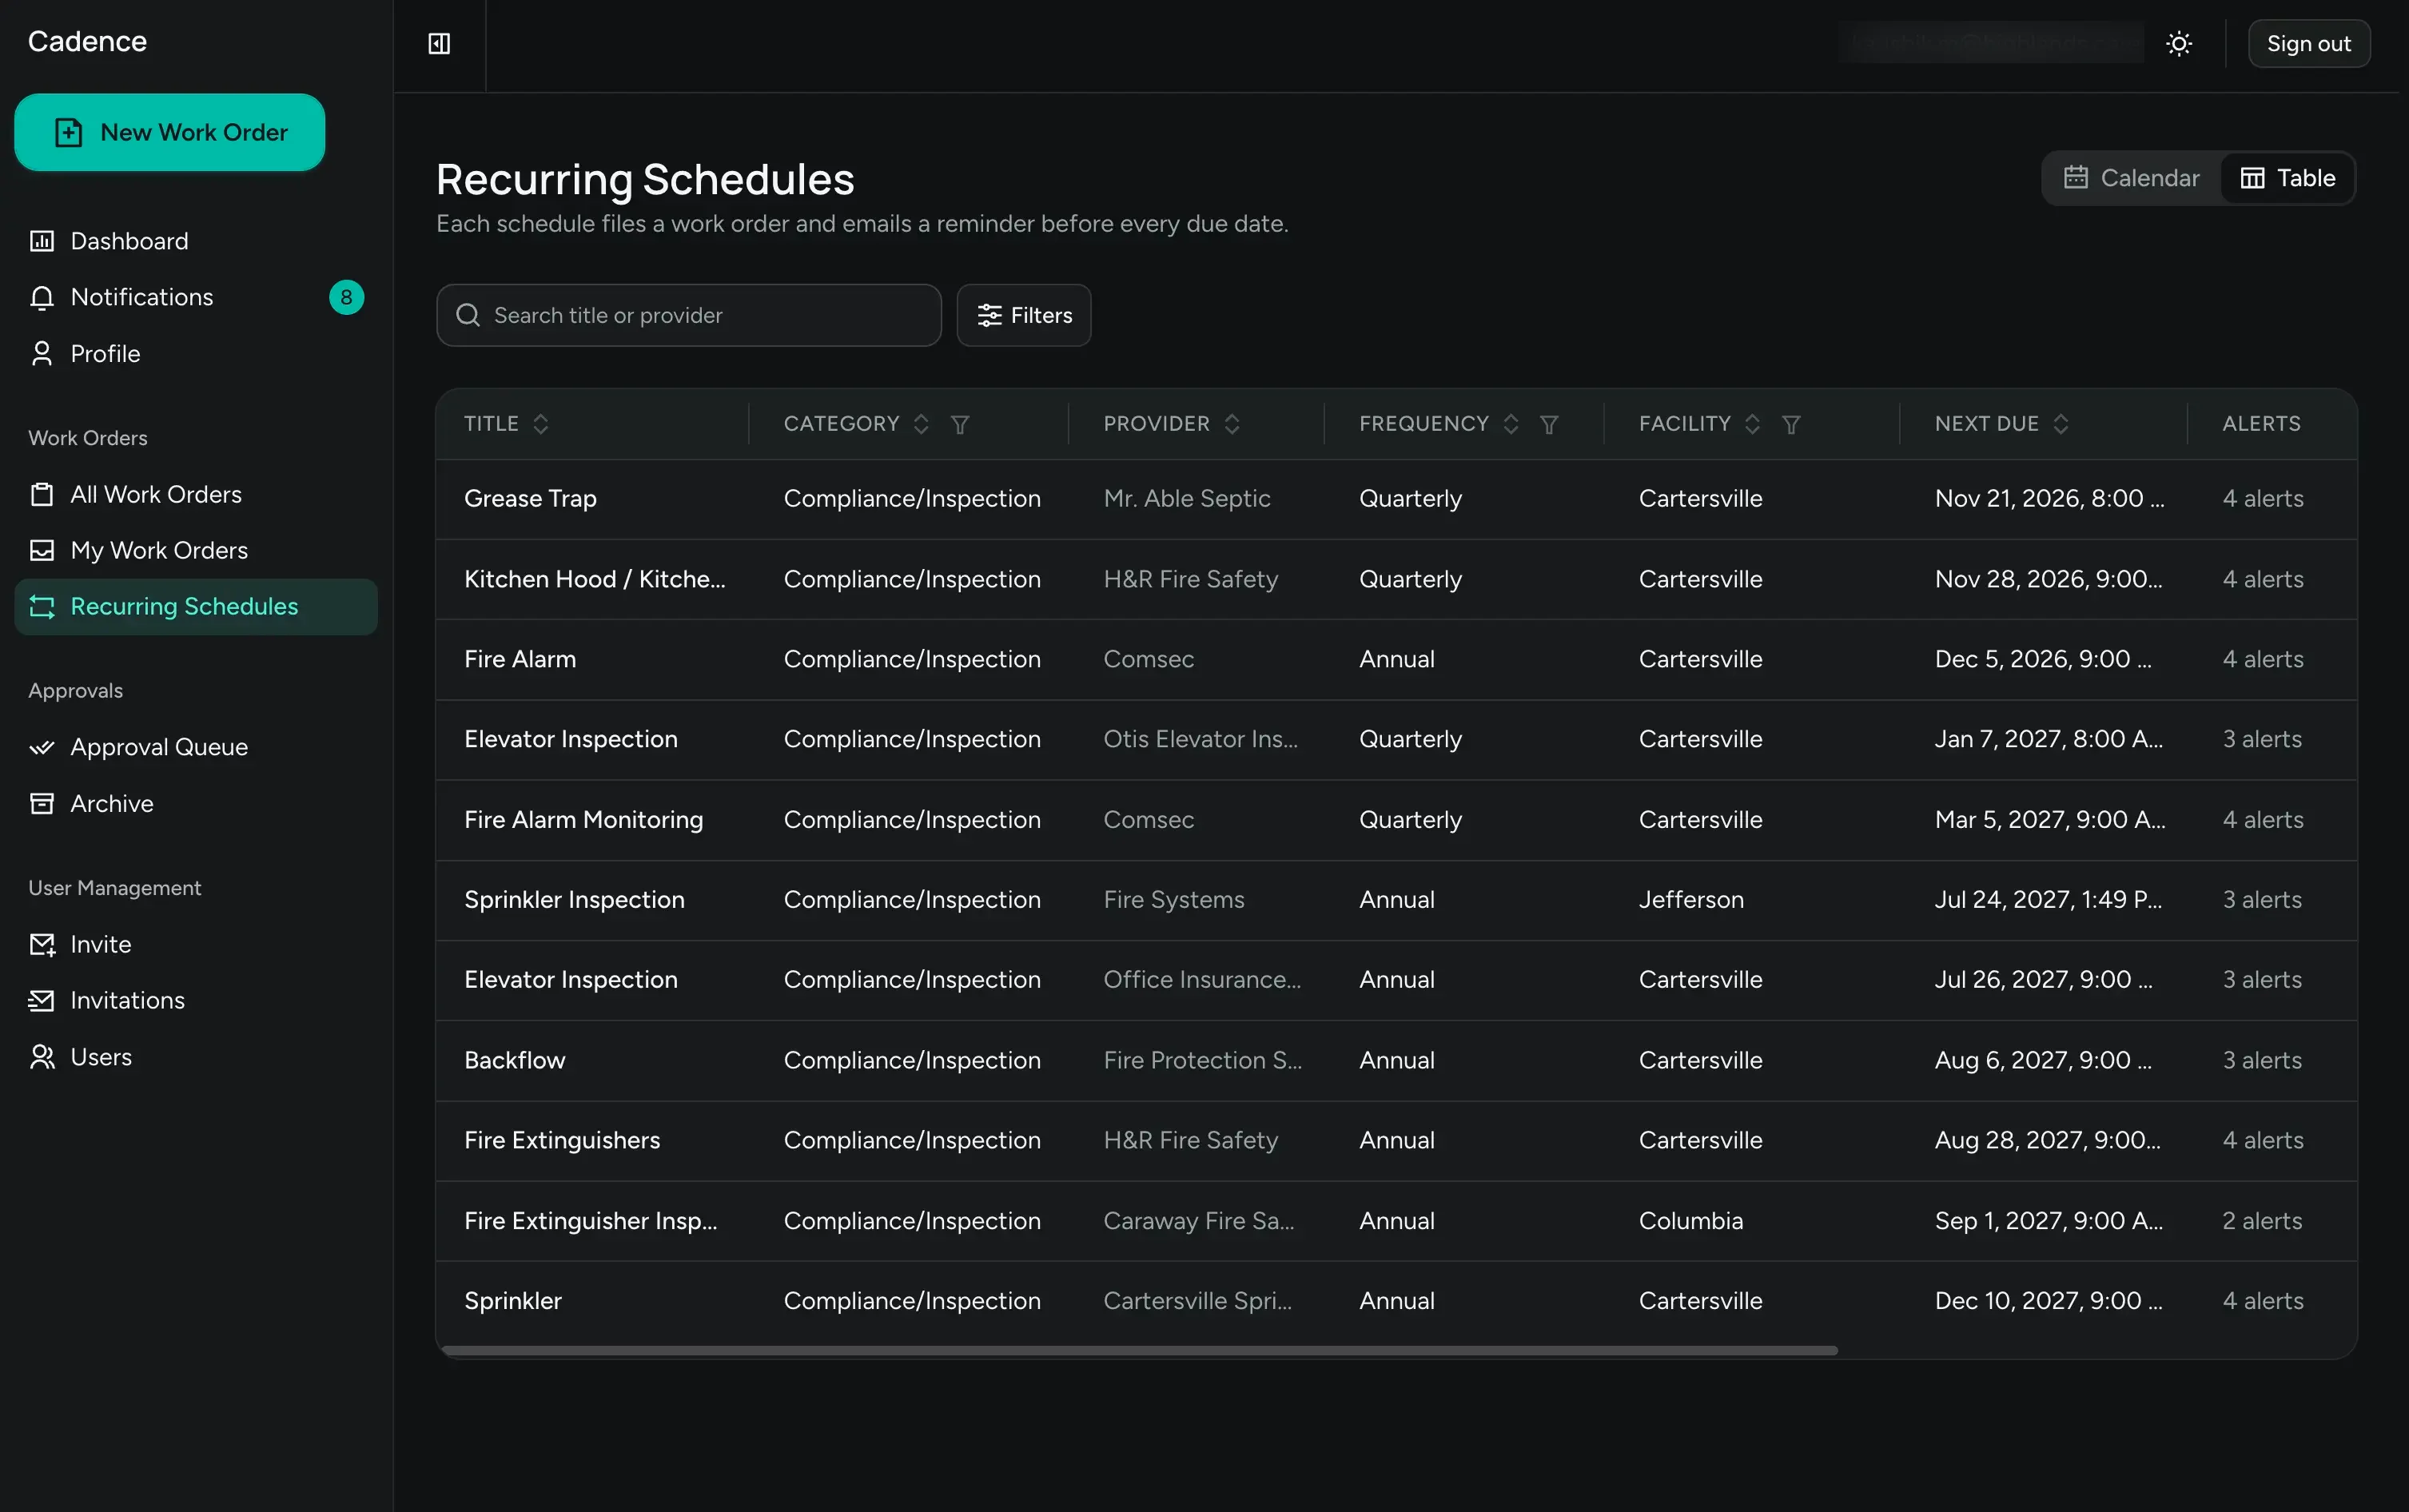Image resolution: width=2409 pixels, height=1512 pixels.
Task: Click the notifications badge showing 8
Action: (x=346, y=297)
